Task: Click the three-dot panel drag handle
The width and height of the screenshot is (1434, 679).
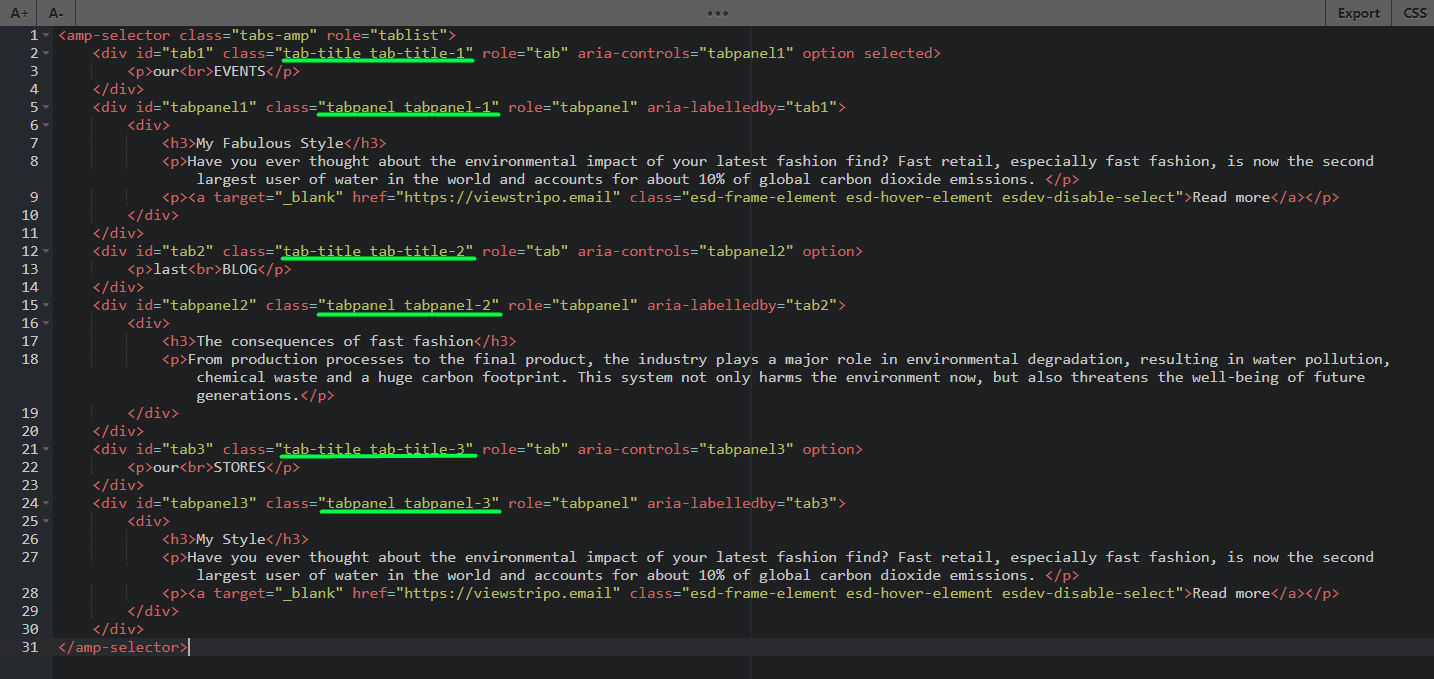Action: 717,13
